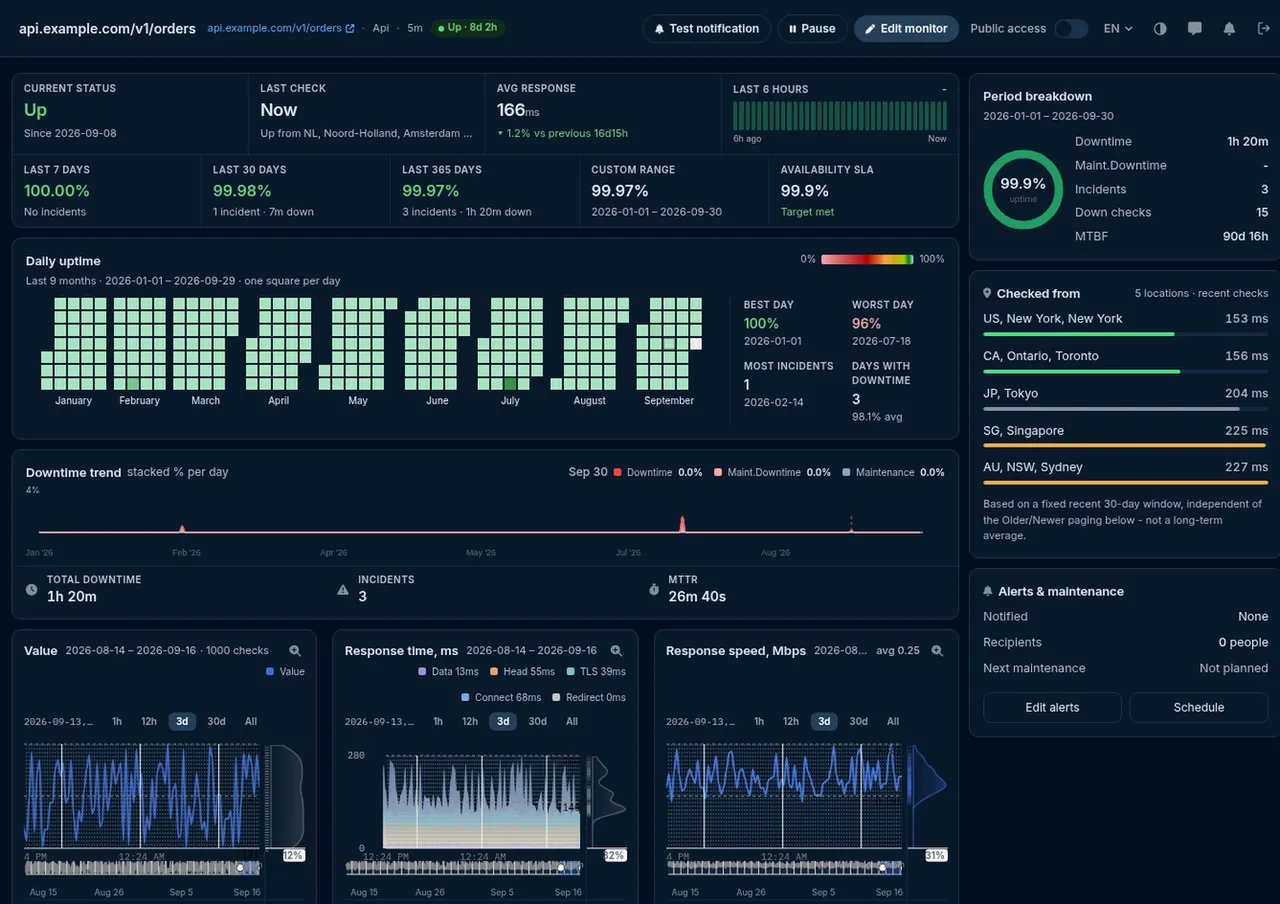The height and width of the screenshot is (904, 1280).
Task: Click the location pin icon in Checked from
Action: (988, 294)
